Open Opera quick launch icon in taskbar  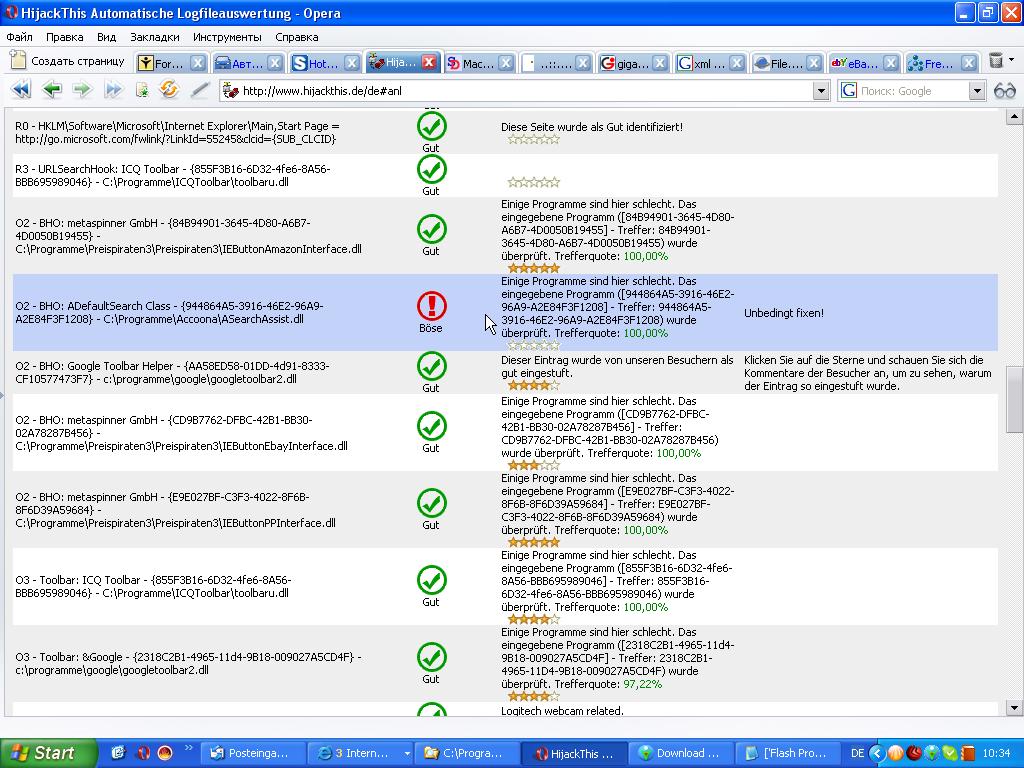pyautogui.click(x=142, y=753)
